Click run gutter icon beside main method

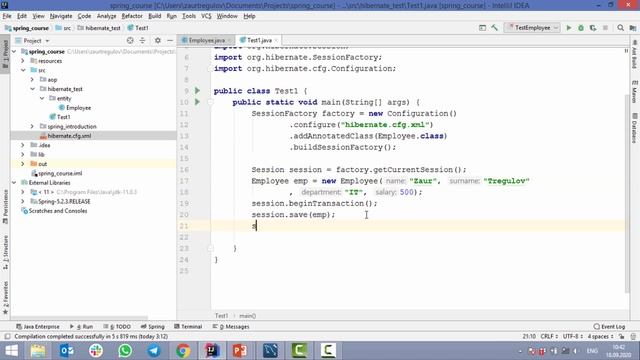[197, 102]
